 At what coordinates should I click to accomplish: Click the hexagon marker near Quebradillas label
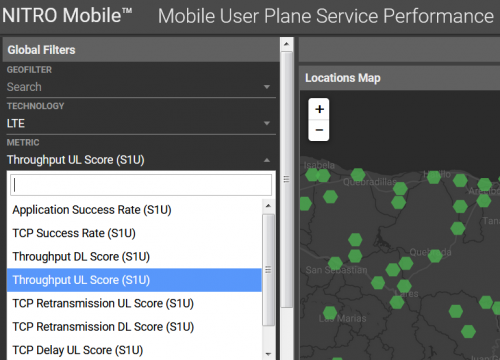click(x=358, y=175)
